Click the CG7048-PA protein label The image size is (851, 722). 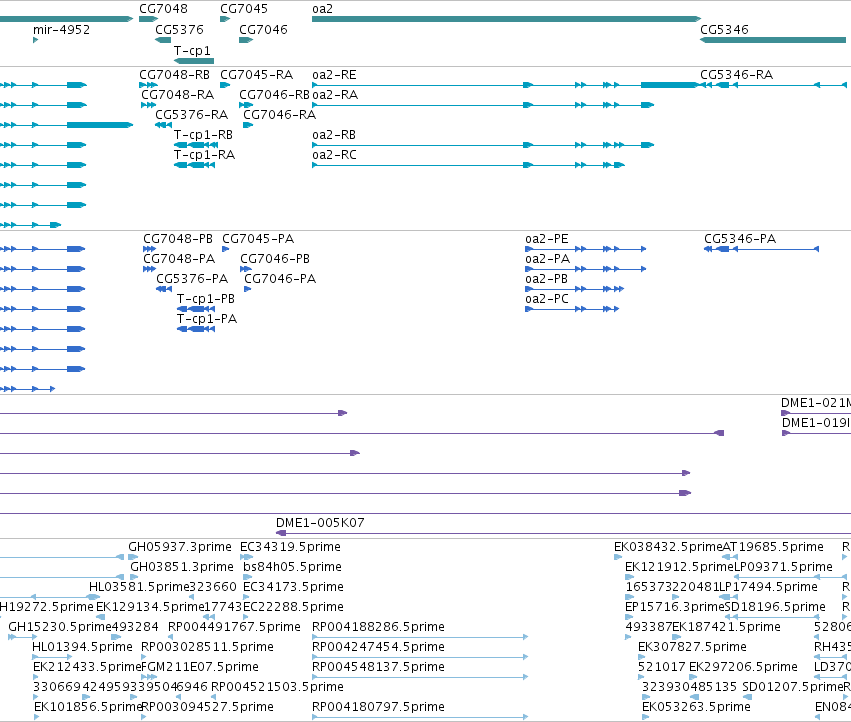click(179, 259)
